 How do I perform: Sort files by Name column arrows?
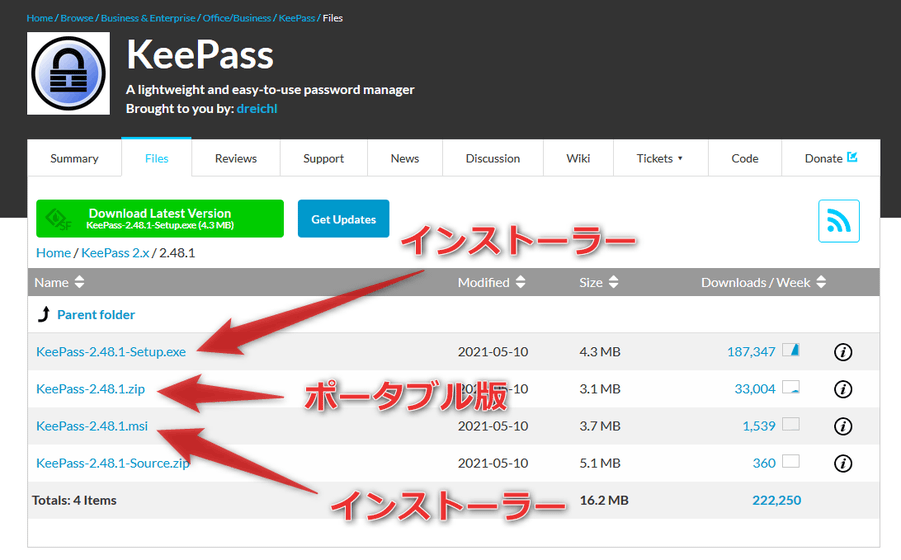(x=79, y=282)
